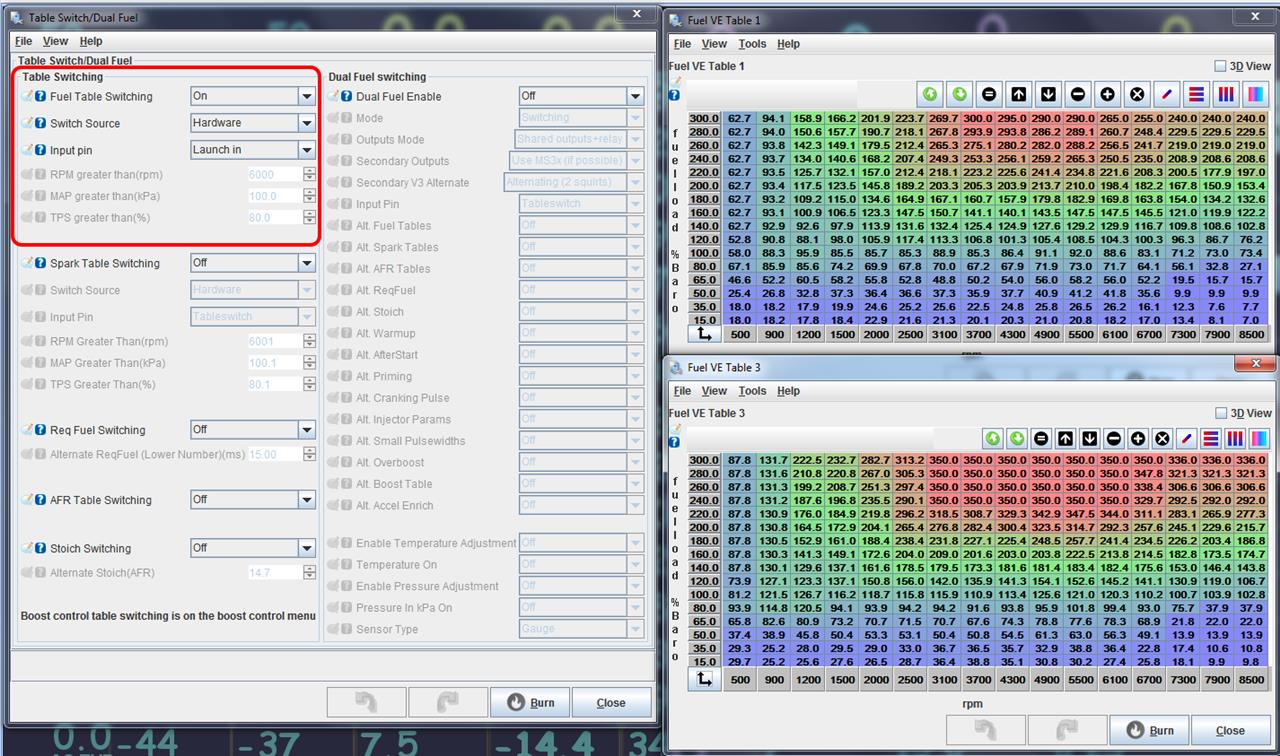This screenshot has width=1280, height=756.
Task: Open the Input pin dropdown showing Launch in
Action: [x=253, y=150]
